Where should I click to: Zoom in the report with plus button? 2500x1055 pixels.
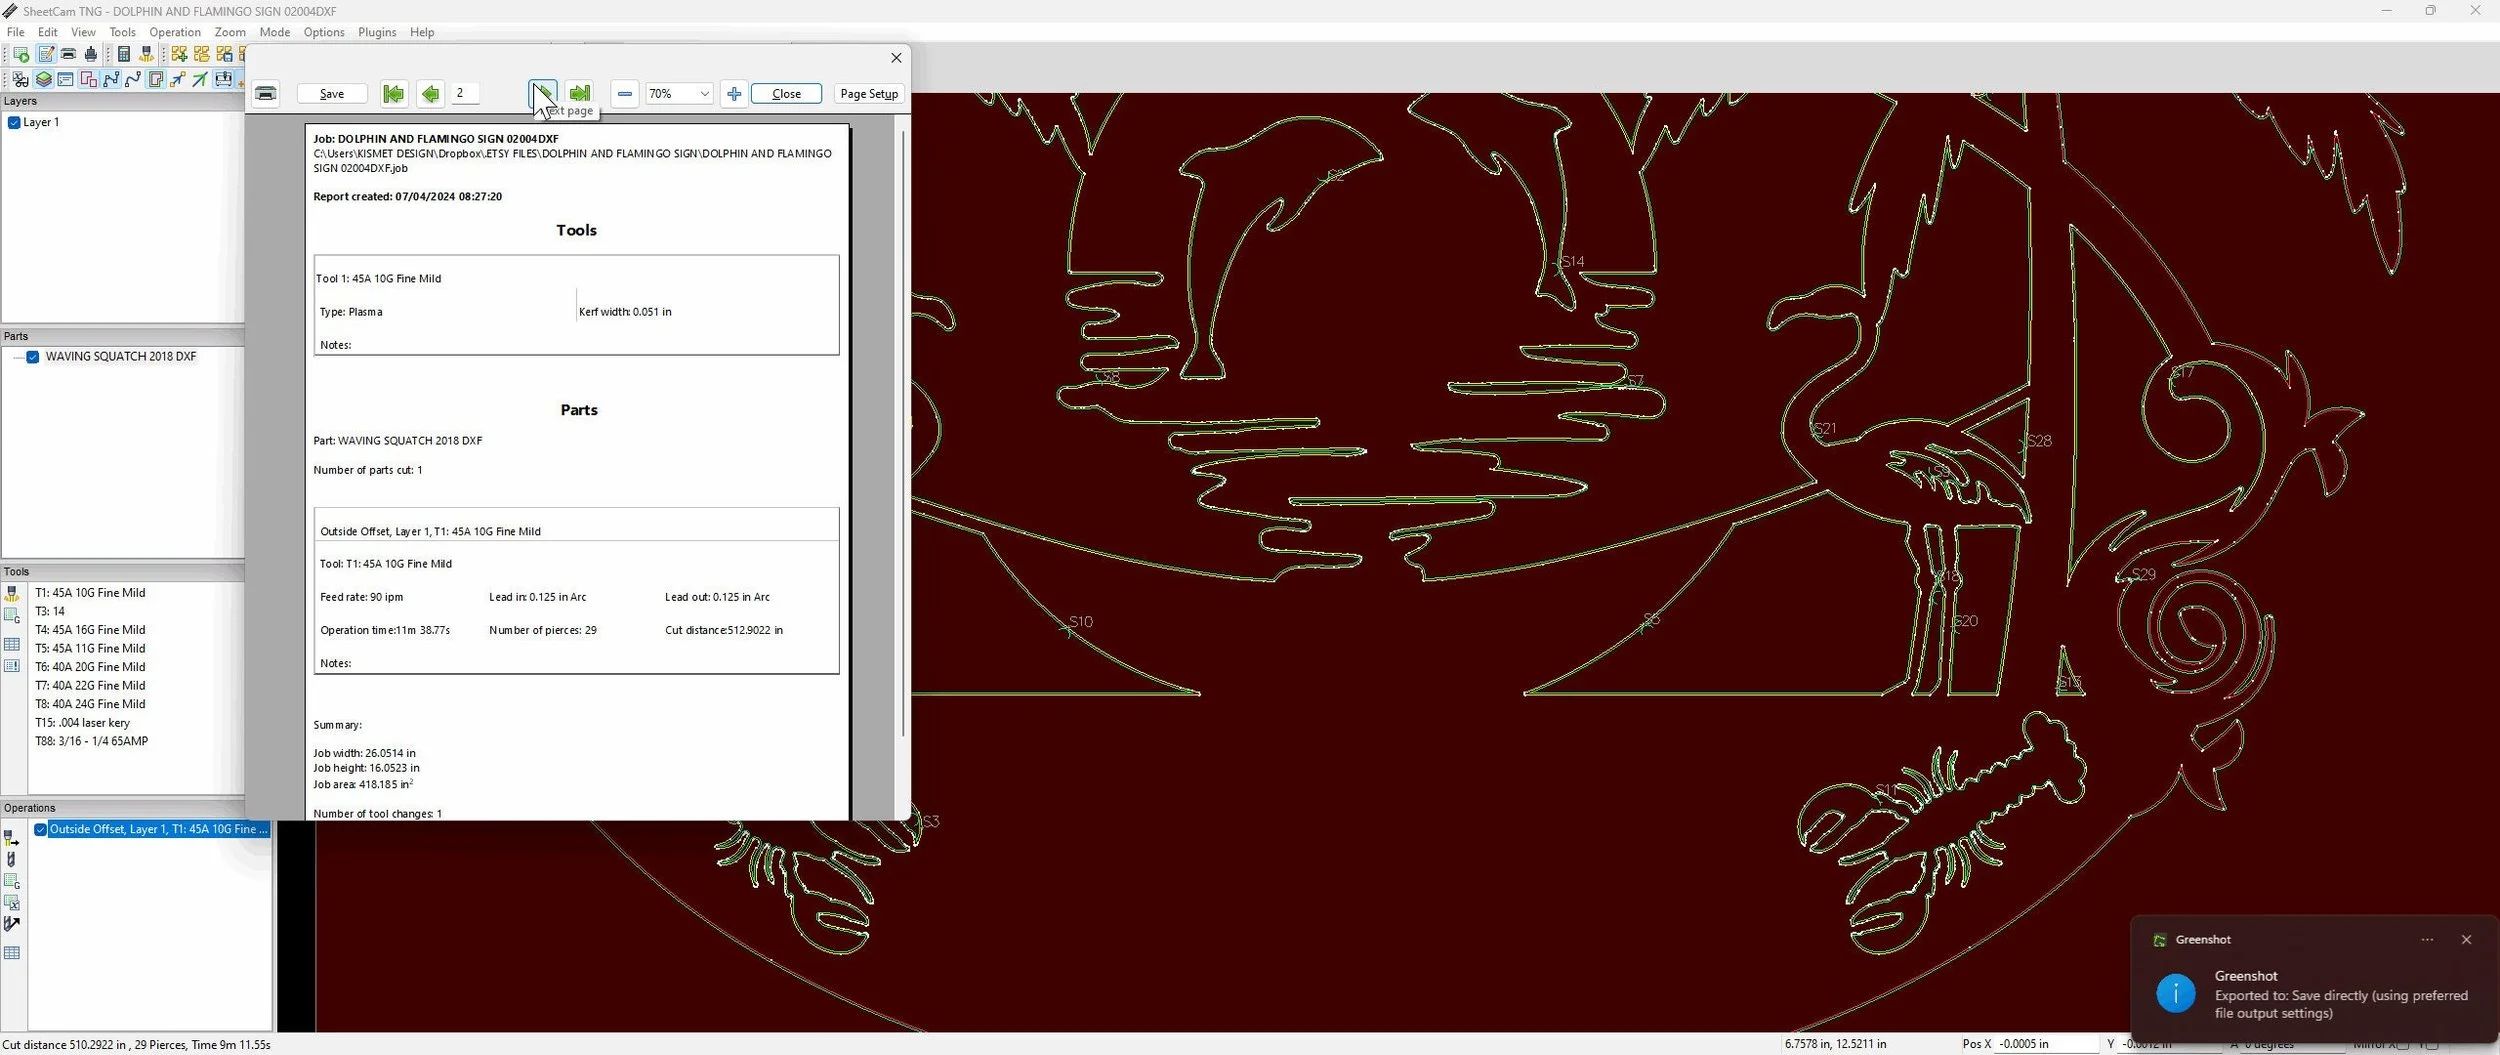tap(734, 93)
